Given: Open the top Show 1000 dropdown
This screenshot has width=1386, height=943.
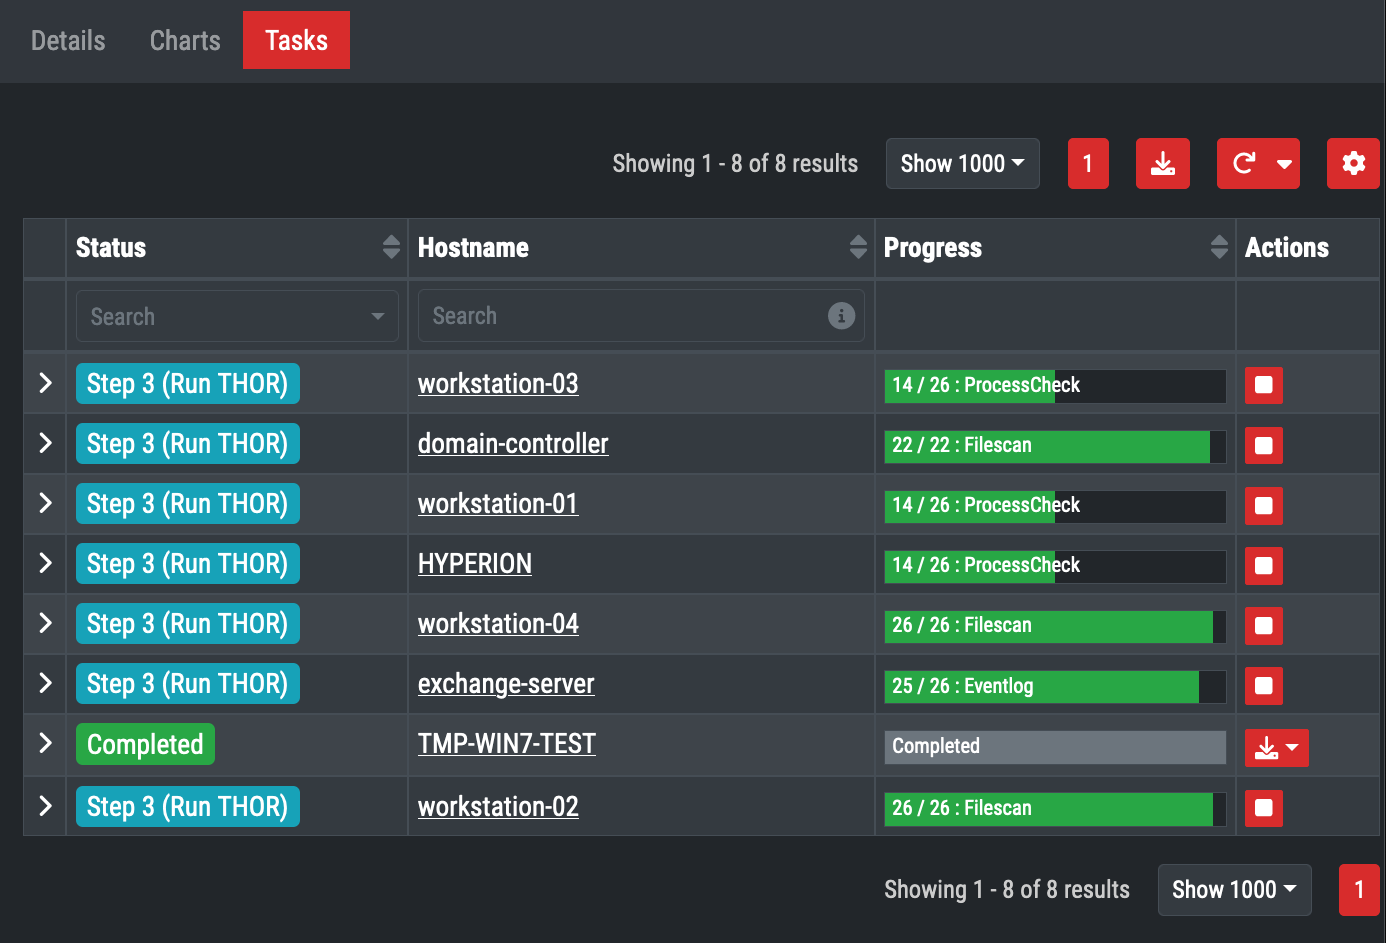Looking at the screenshot, I should coord(962,164).
